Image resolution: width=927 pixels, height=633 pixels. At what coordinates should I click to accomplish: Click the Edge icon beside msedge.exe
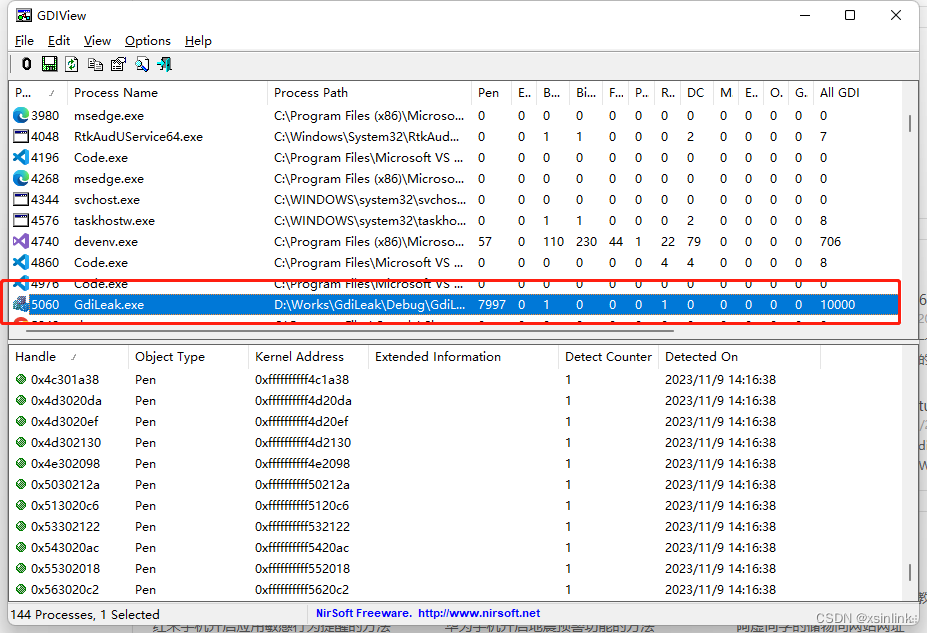pos(20,115)
